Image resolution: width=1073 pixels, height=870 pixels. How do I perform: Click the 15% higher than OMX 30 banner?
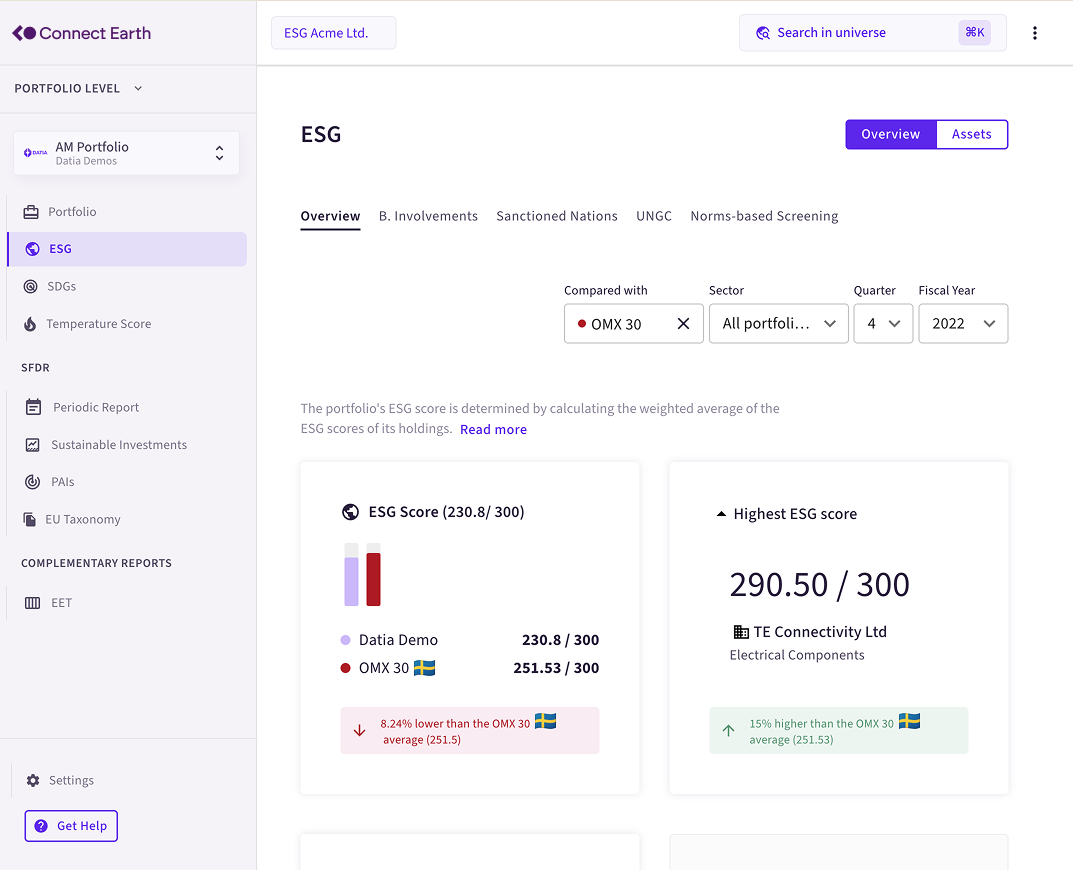(x=838, y=731)
